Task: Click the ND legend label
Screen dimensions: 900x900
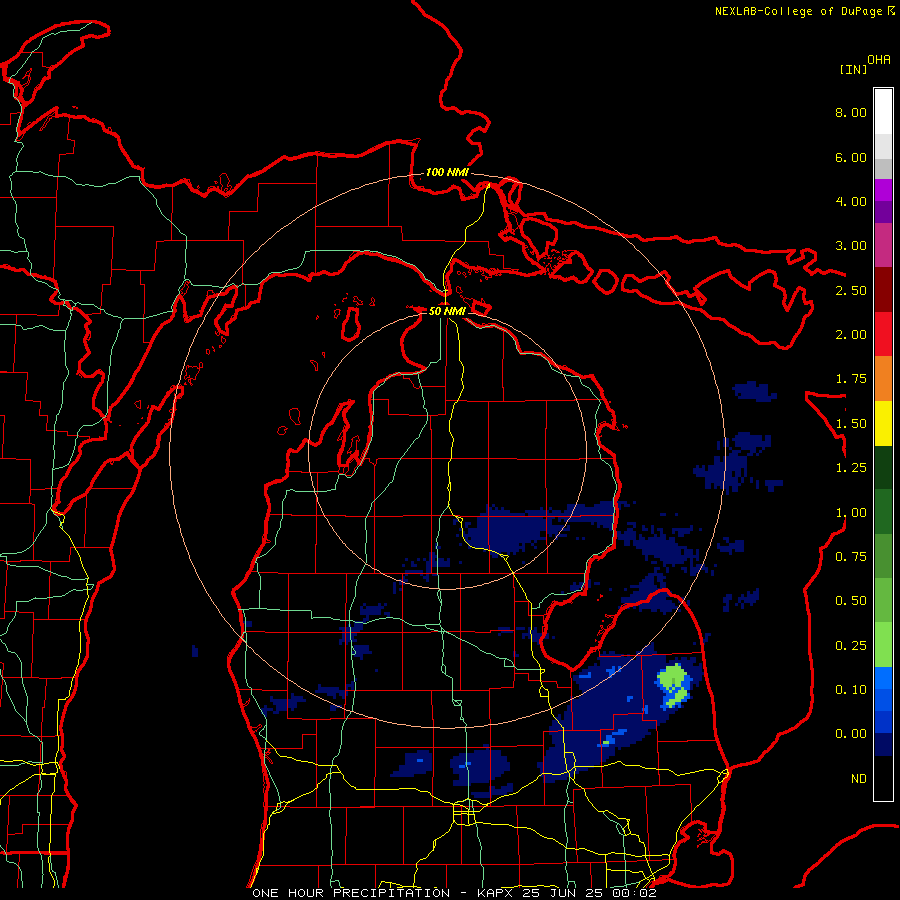Action: [x=859, y=779]
